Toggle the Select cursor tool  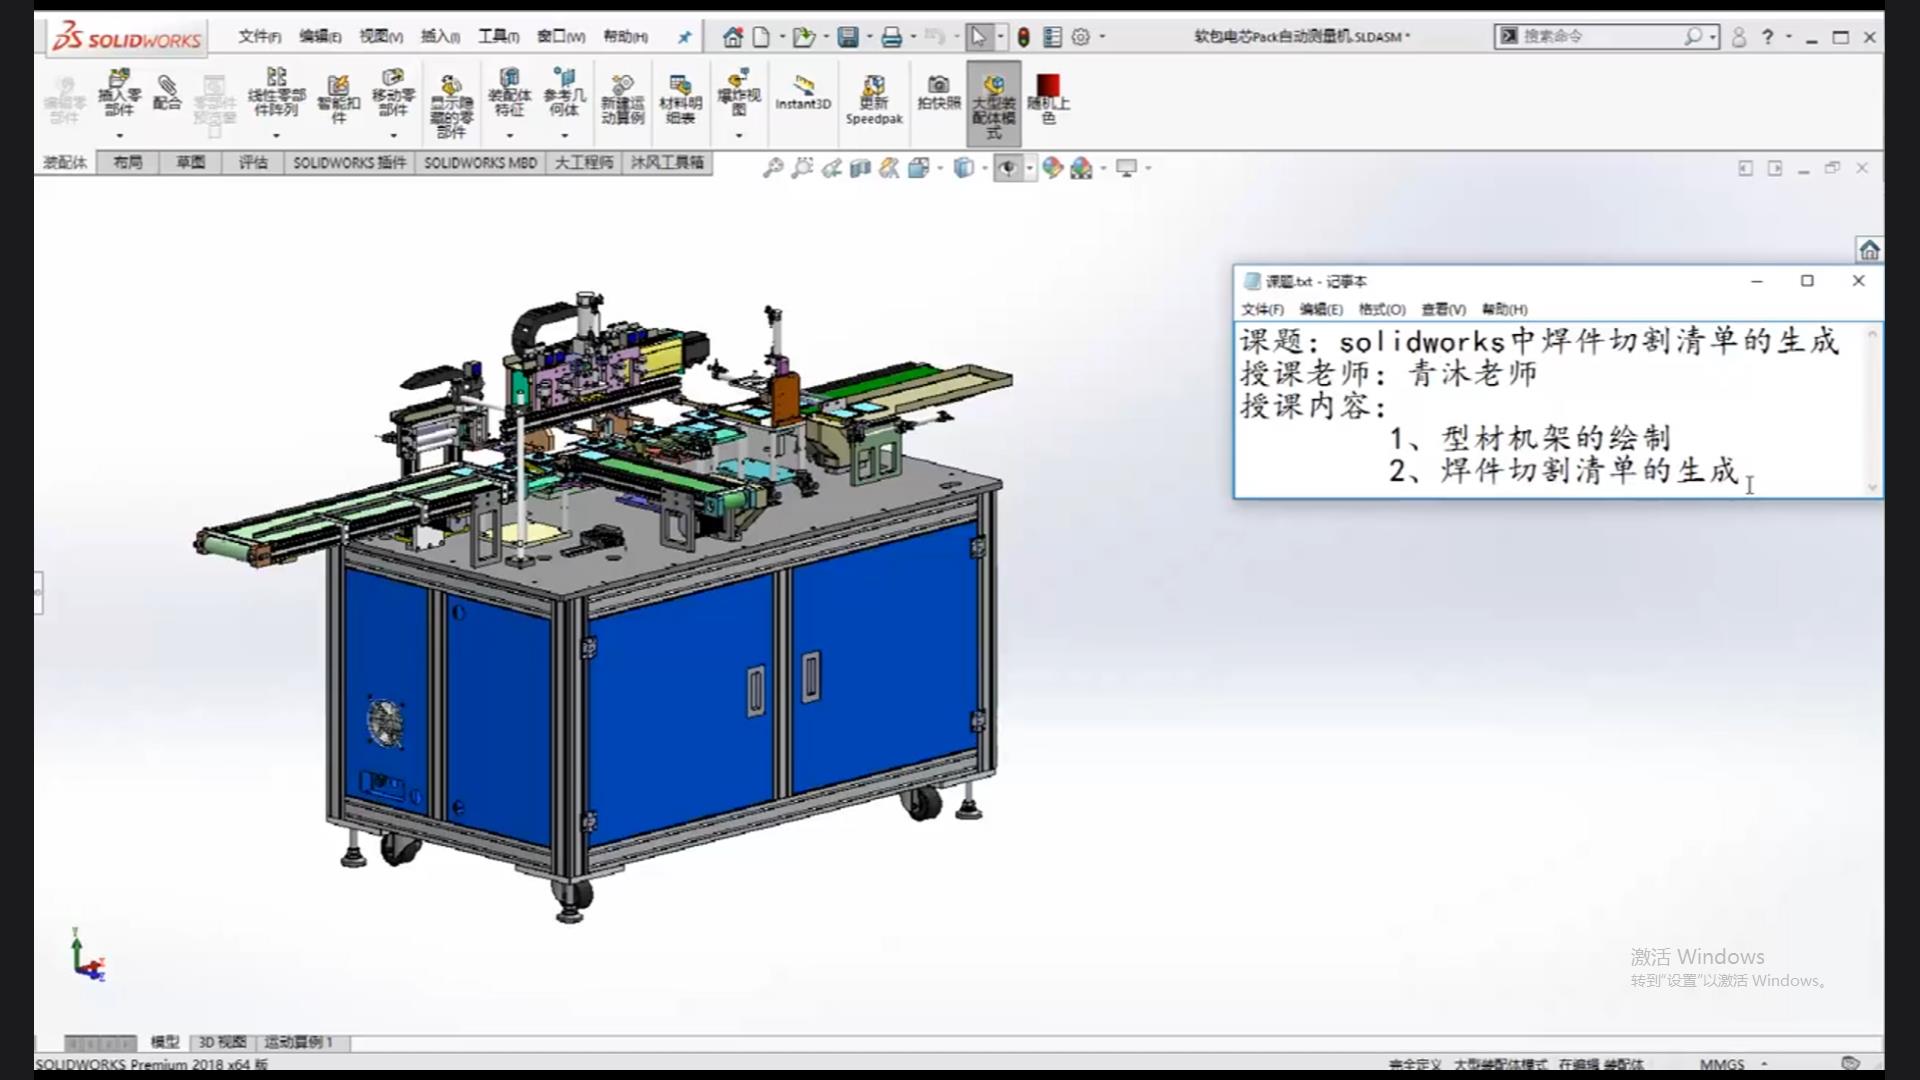978,37
